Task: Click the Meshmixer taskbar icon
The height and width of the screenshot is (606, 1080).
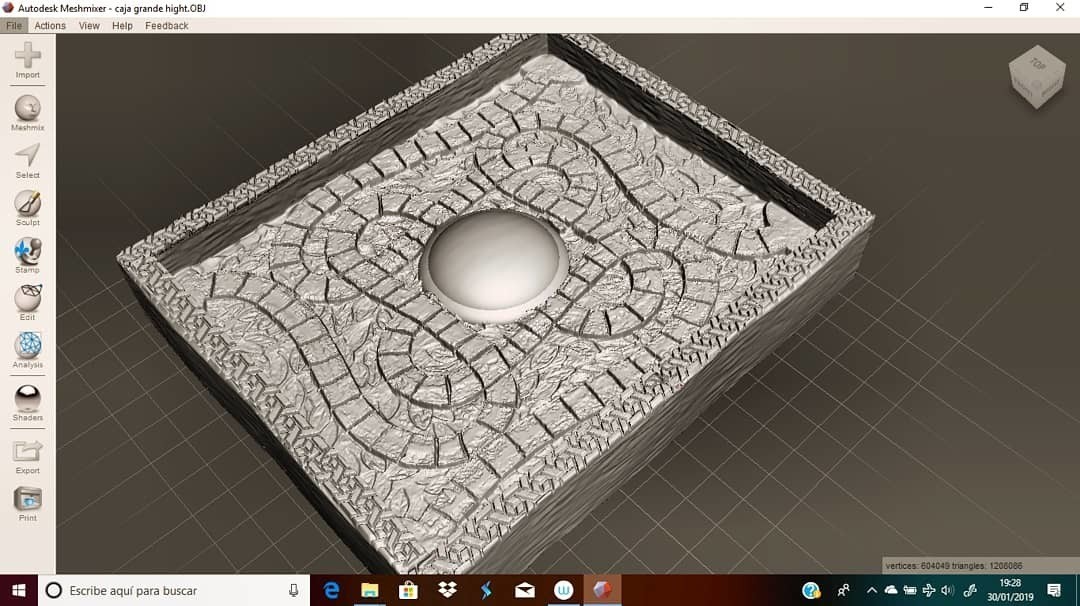Action: [x=602, y=590]
